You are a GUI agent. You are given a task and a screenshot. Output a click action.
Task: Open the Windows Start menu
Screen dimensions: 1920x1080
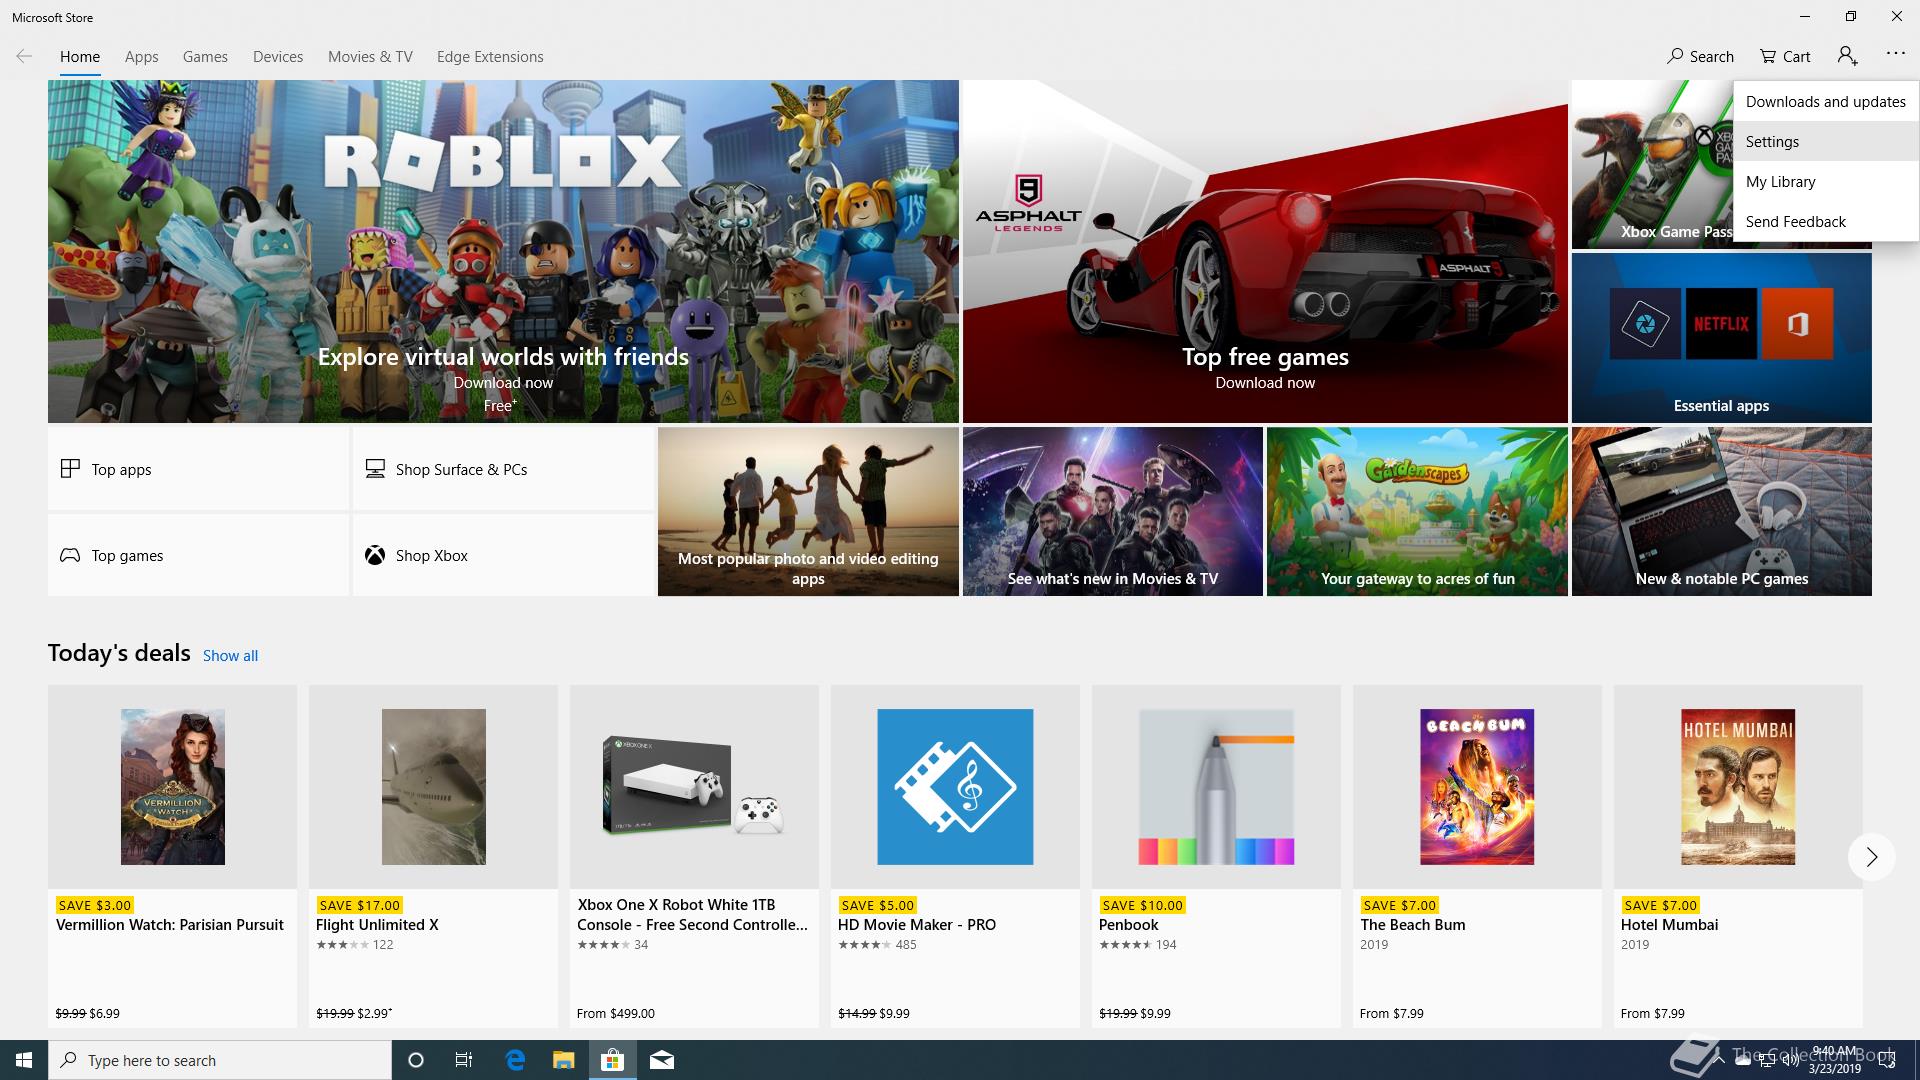pyautogui.click(x=24, y=1060)
